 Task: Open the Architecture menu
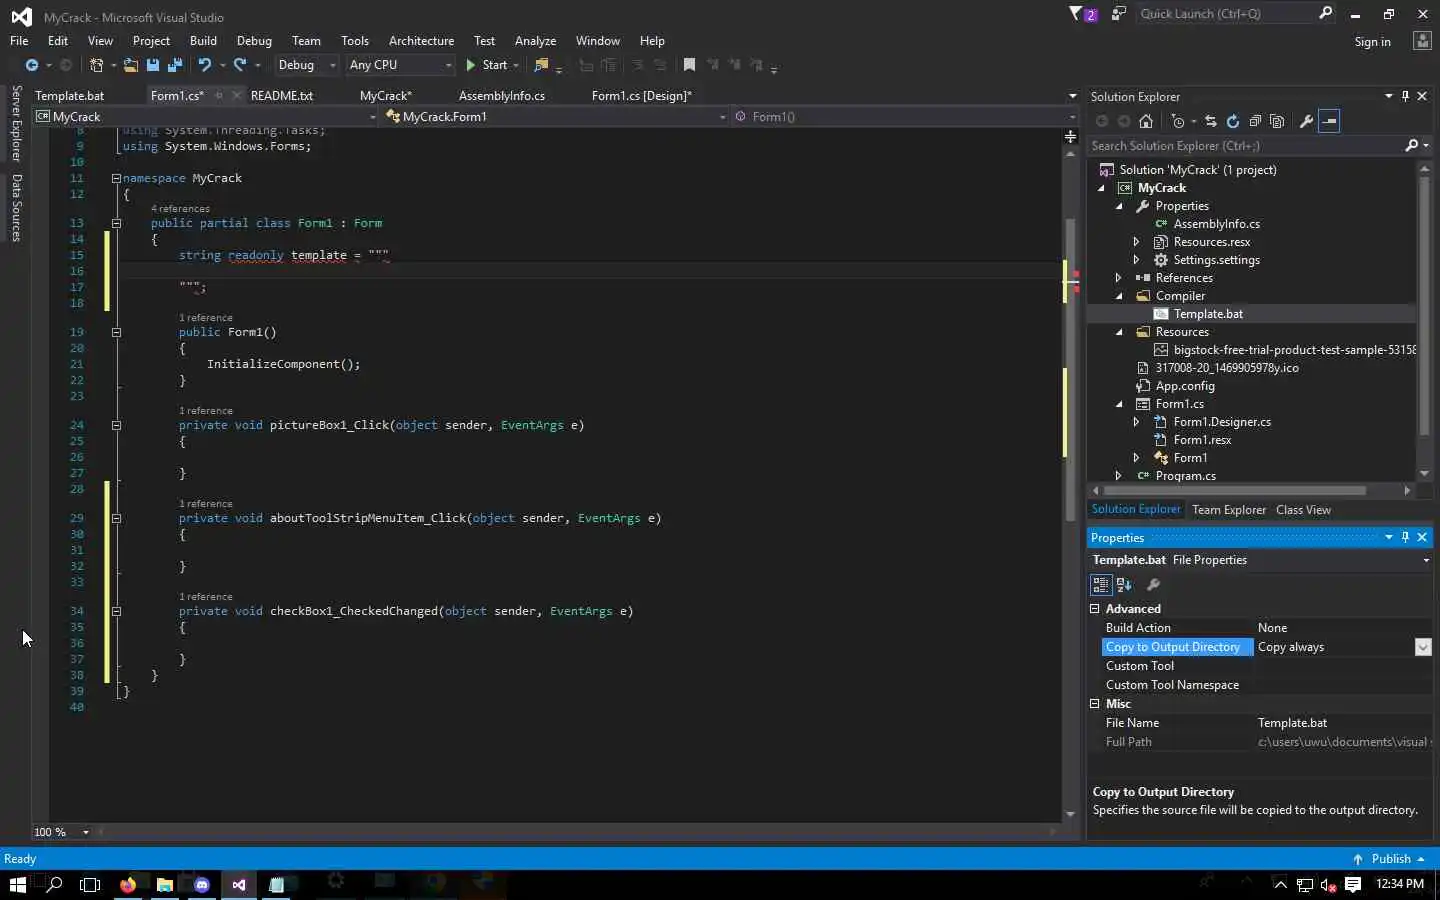[x=421, y=41]
